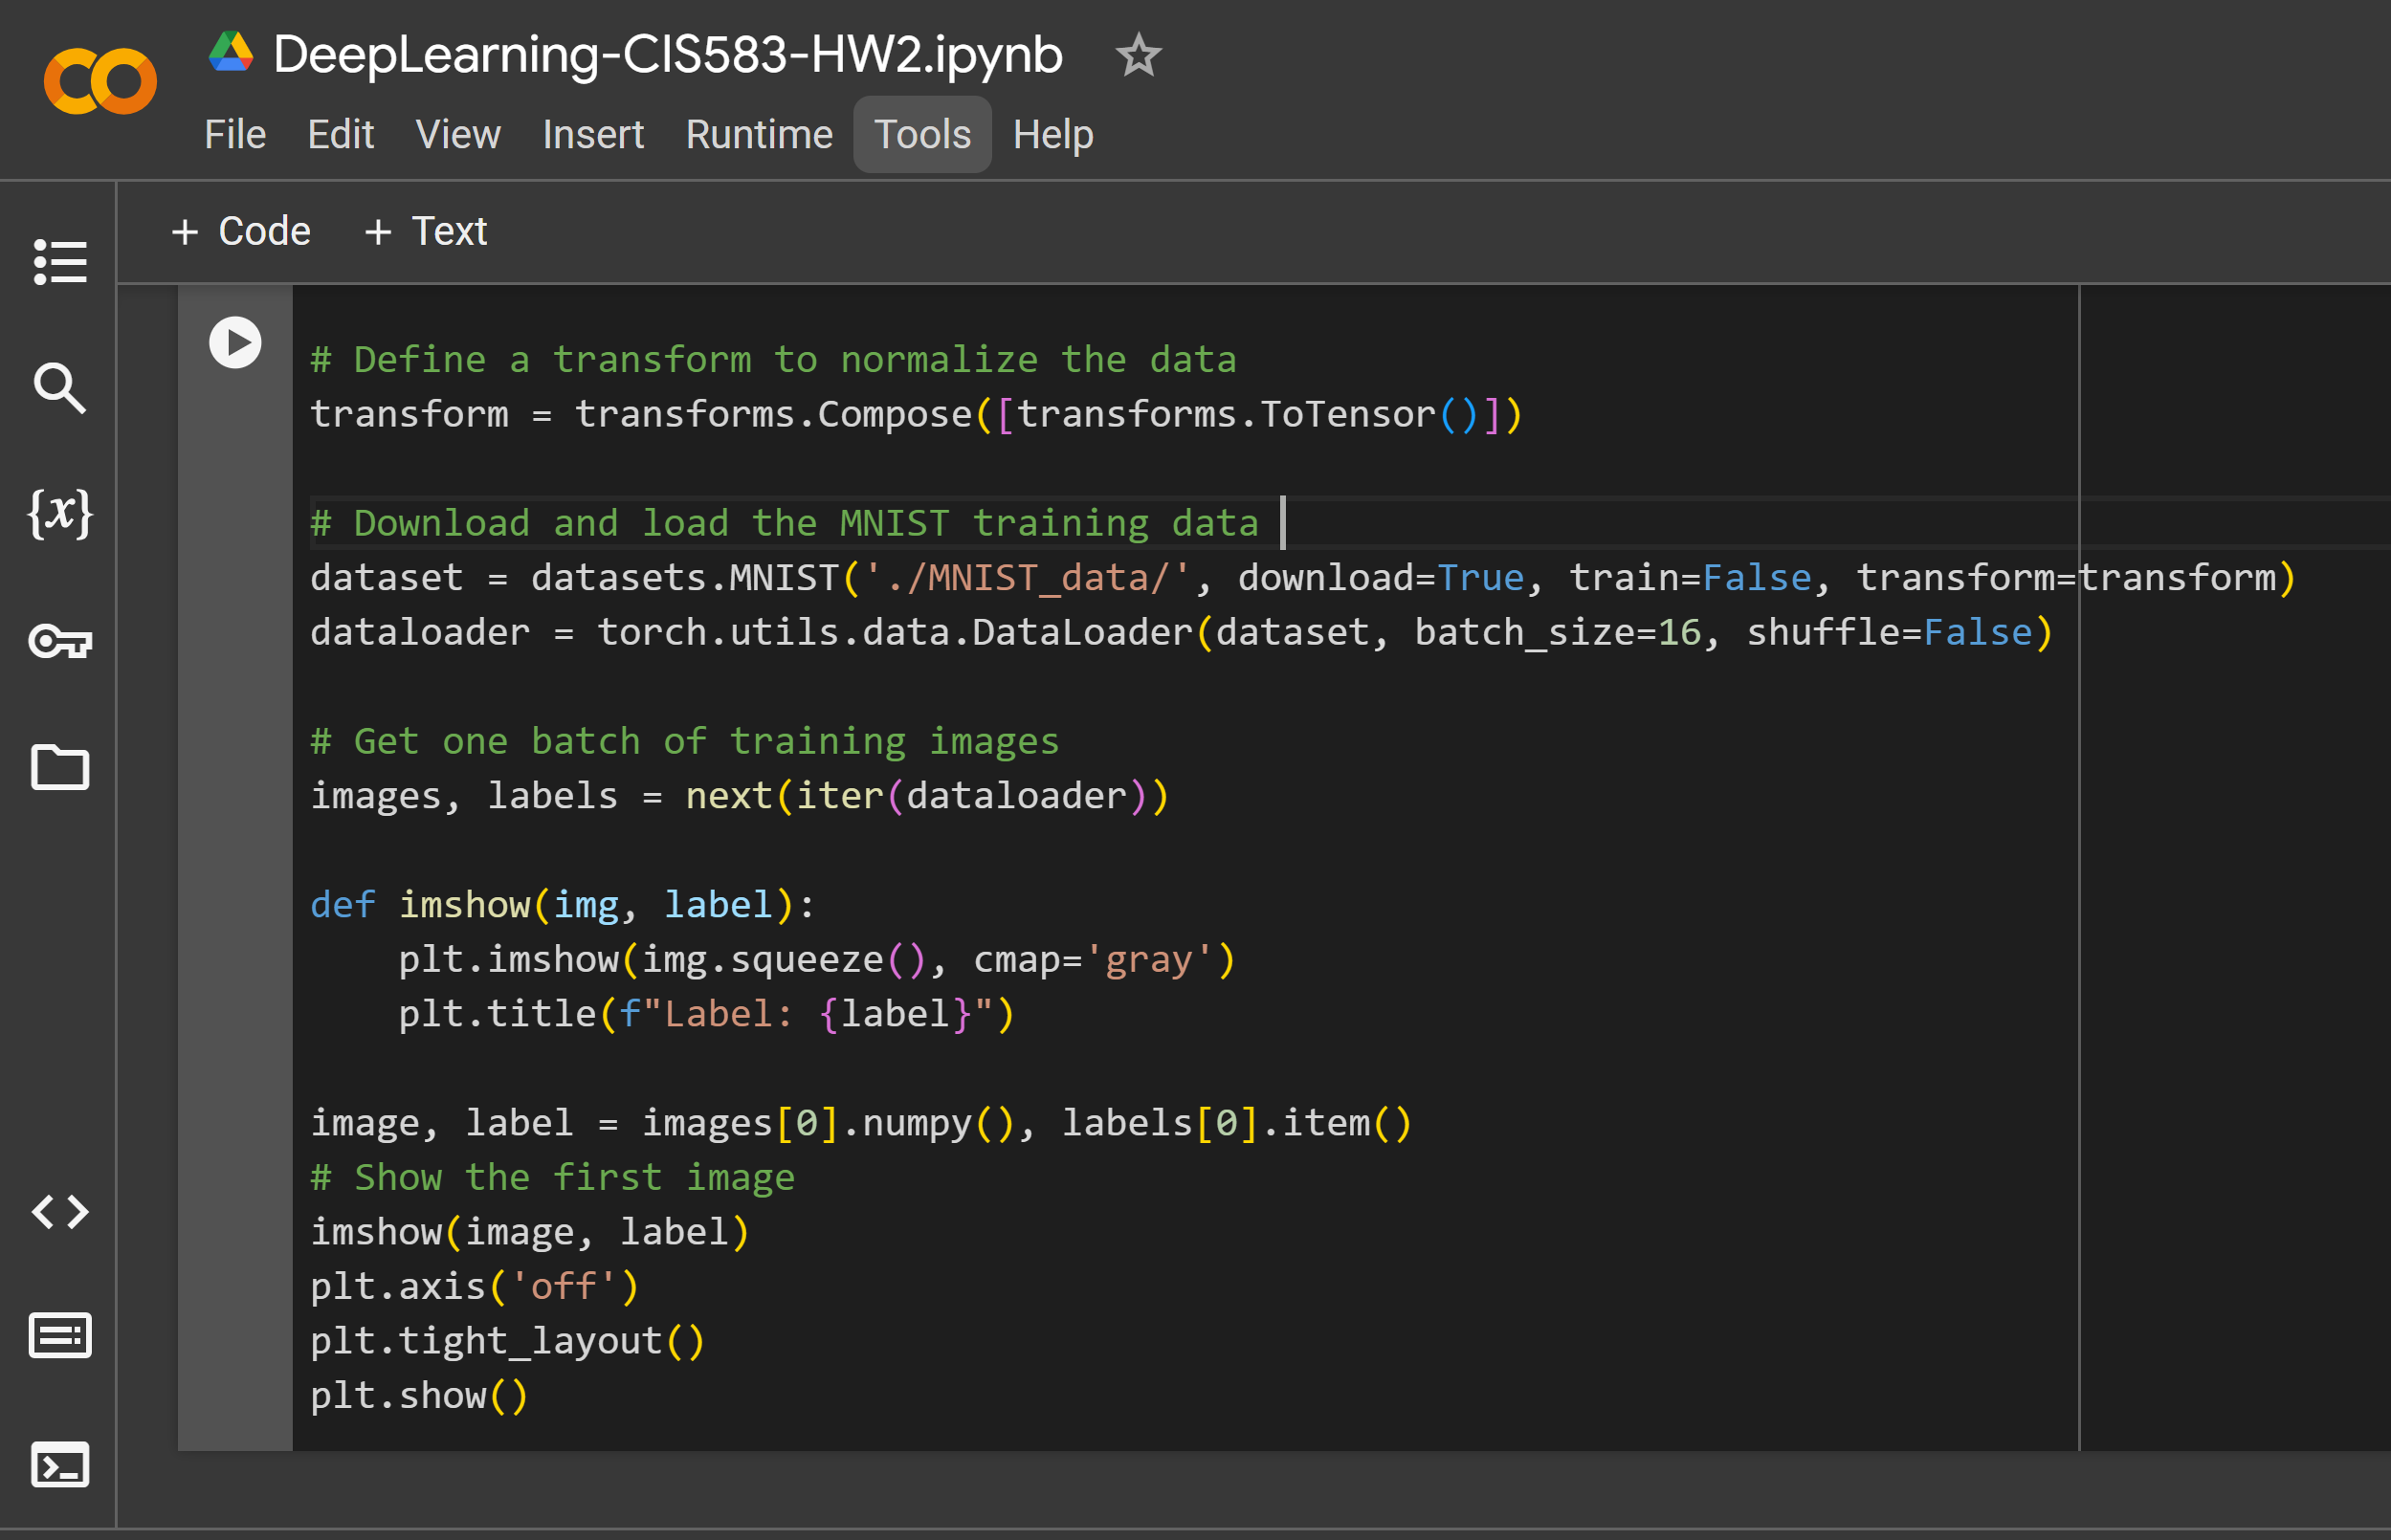Click the 'imshow(image, label)' call line
2391x1540 pixels.
[x=530, y=1232]
